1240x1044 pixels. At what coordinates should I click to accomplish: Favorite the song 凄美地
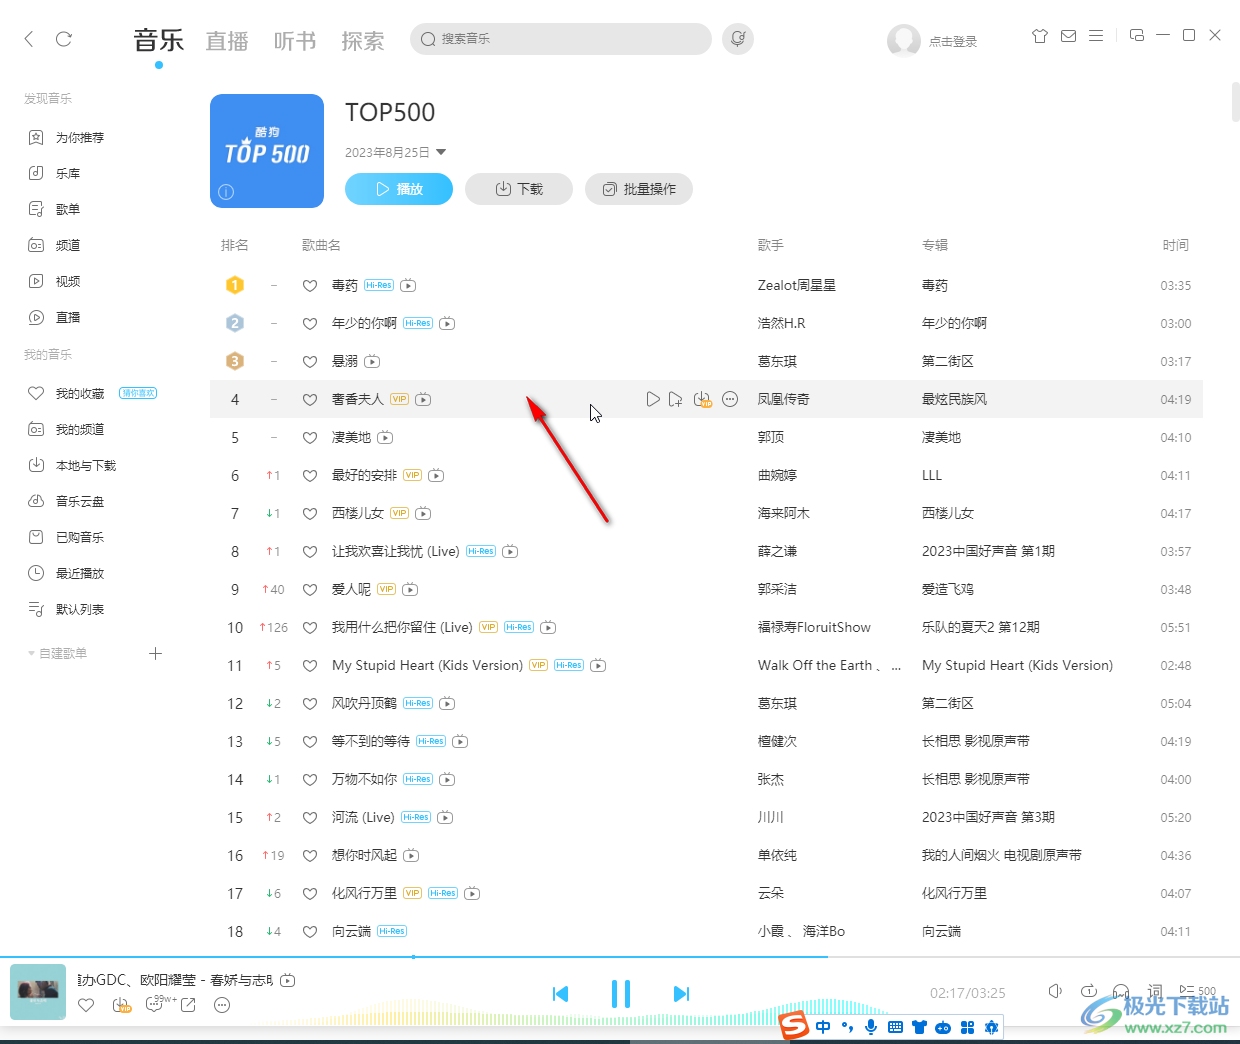[x=310, y=438]
